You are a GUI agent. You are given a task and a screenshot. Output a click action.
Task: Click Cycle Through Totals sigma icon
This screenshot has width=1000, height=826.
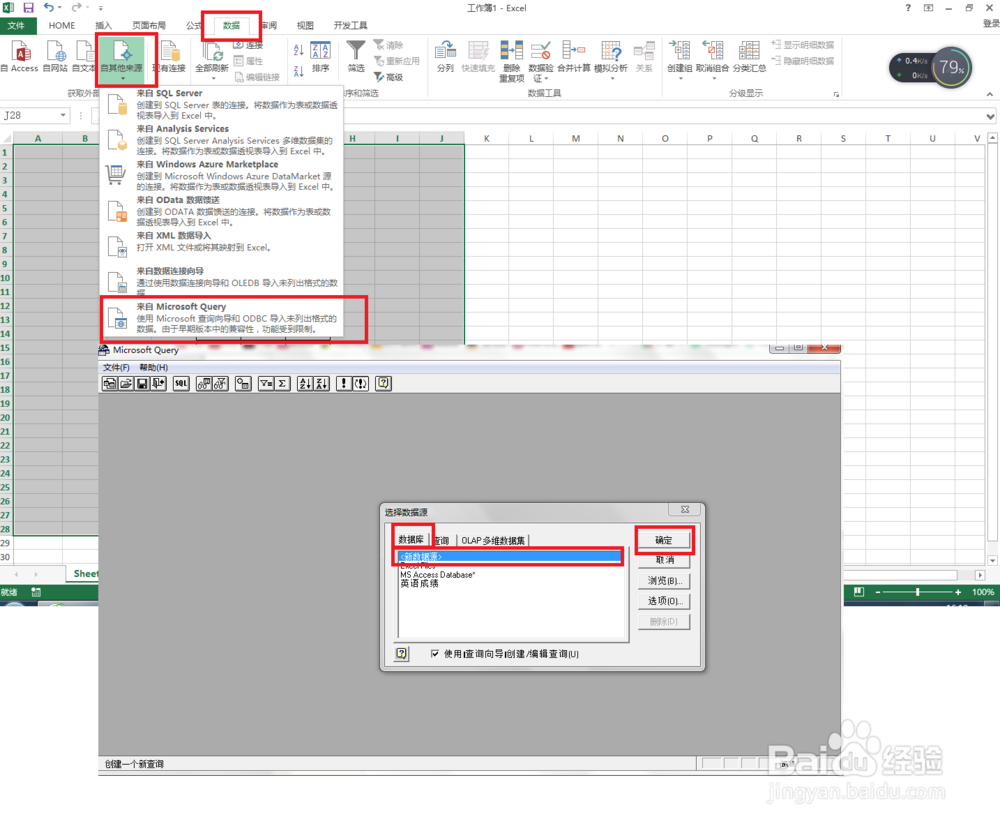point(282,383)
